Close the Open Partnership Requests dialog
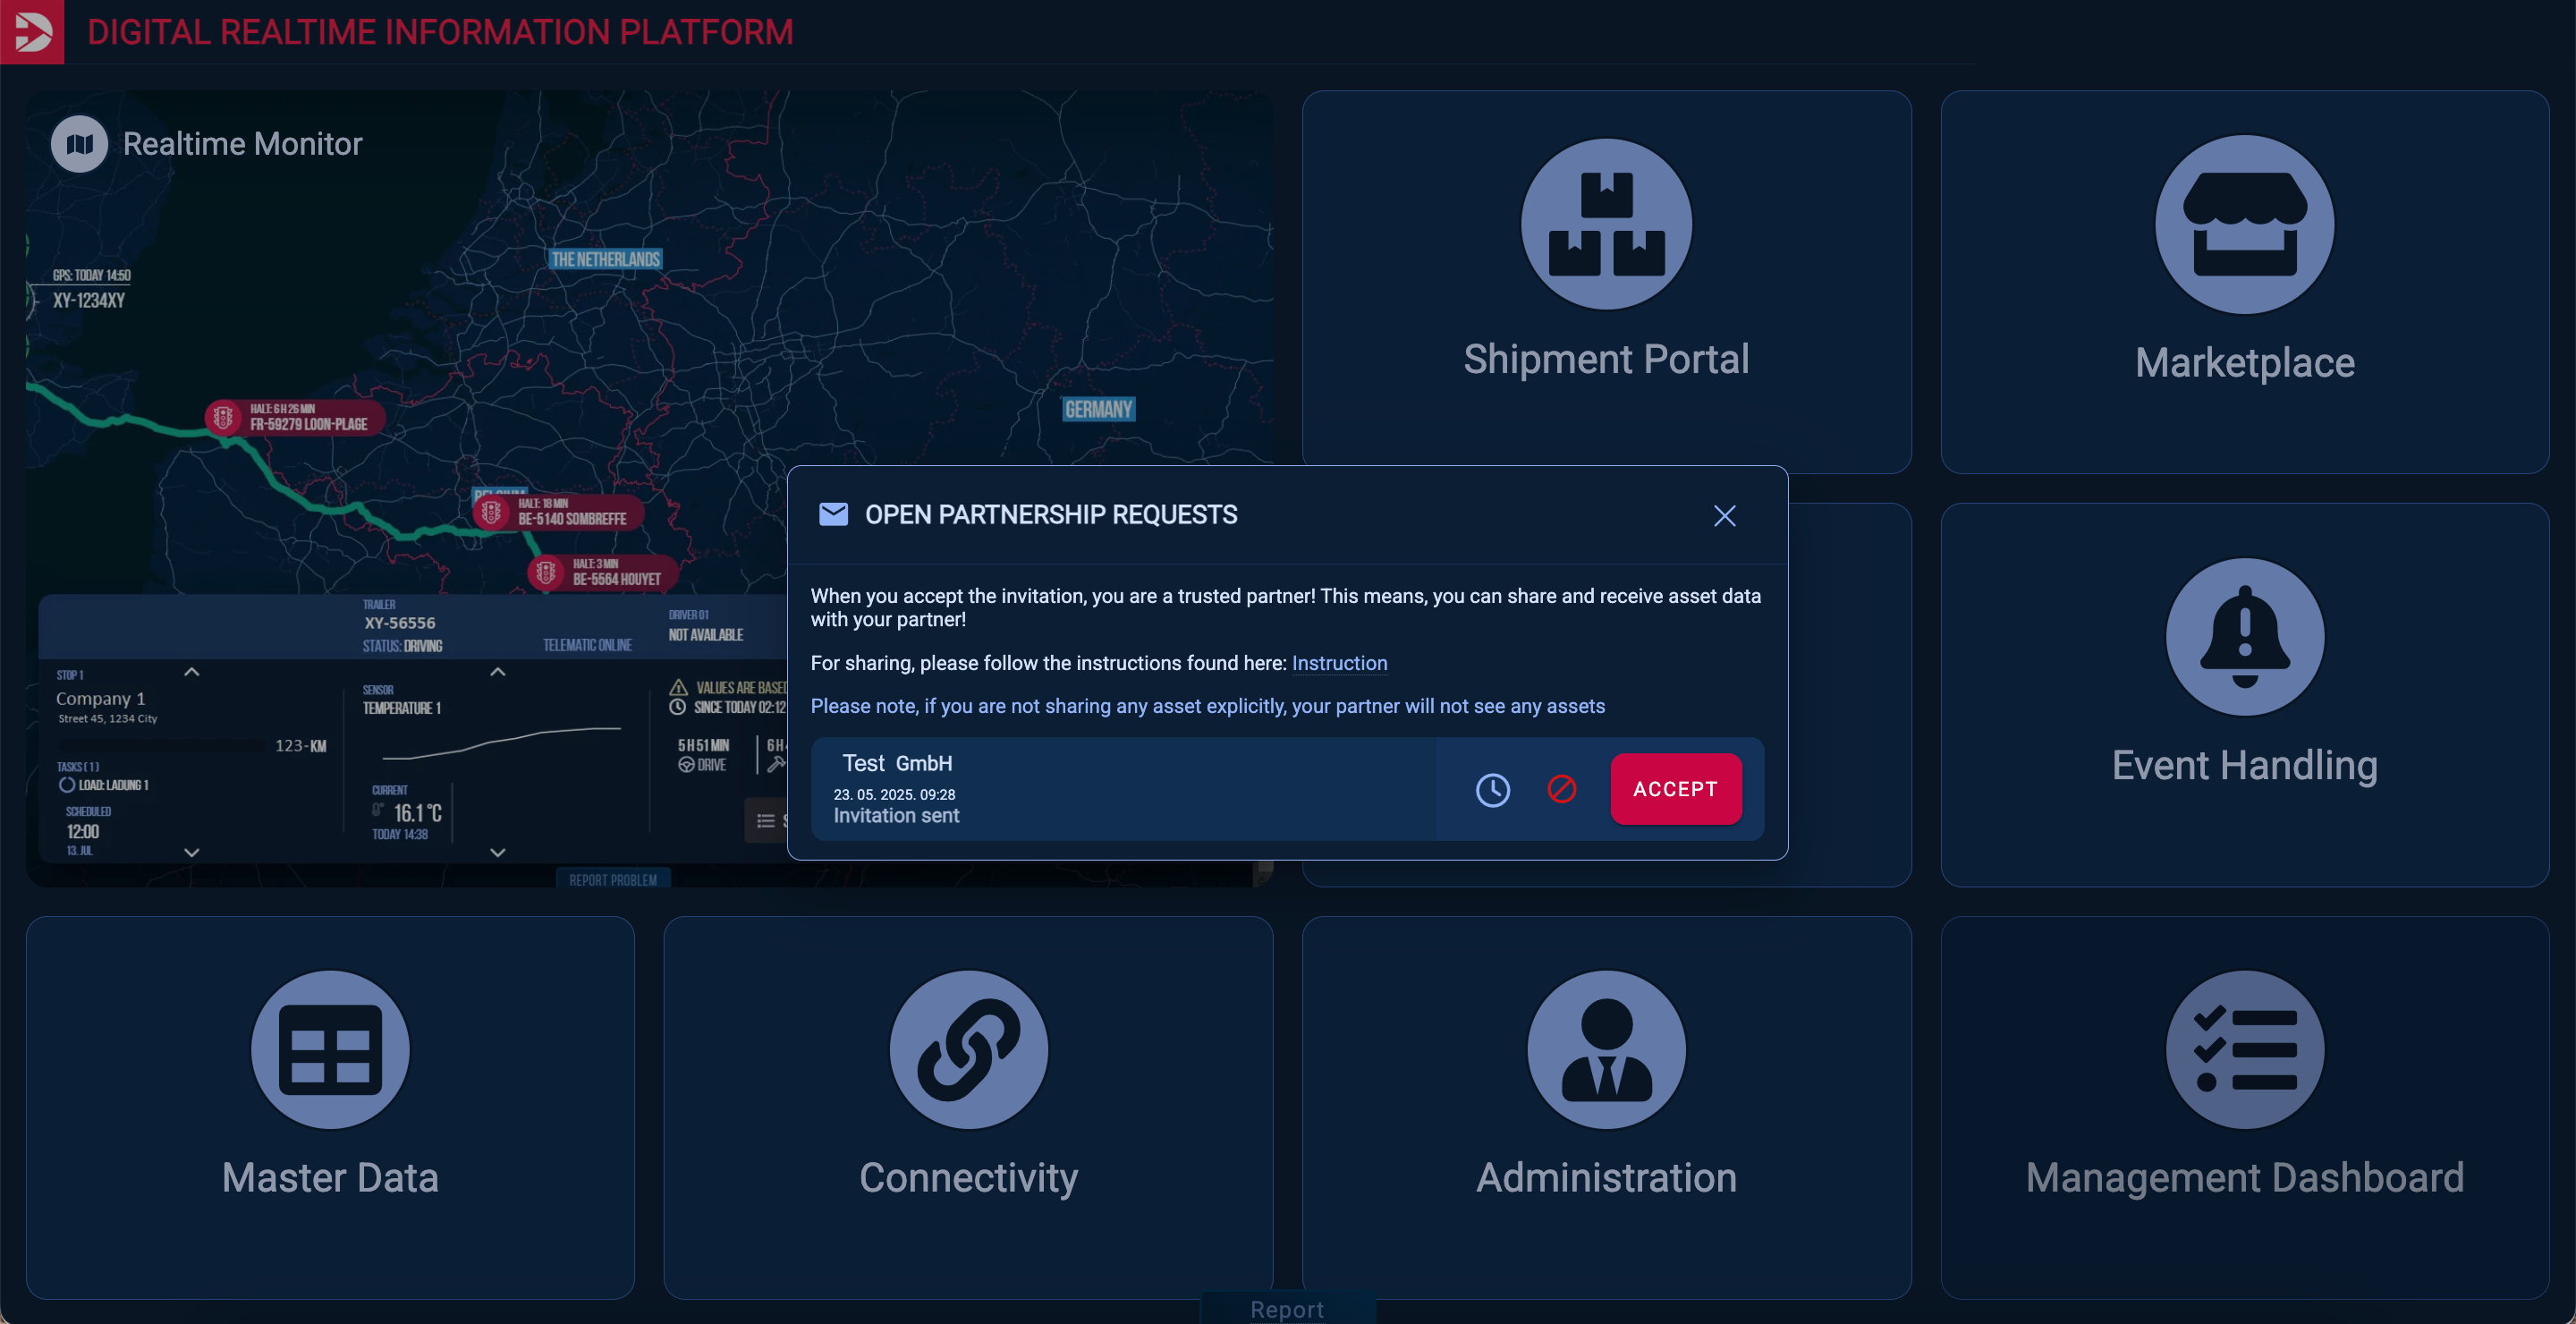 click(x=1724, y=515)
